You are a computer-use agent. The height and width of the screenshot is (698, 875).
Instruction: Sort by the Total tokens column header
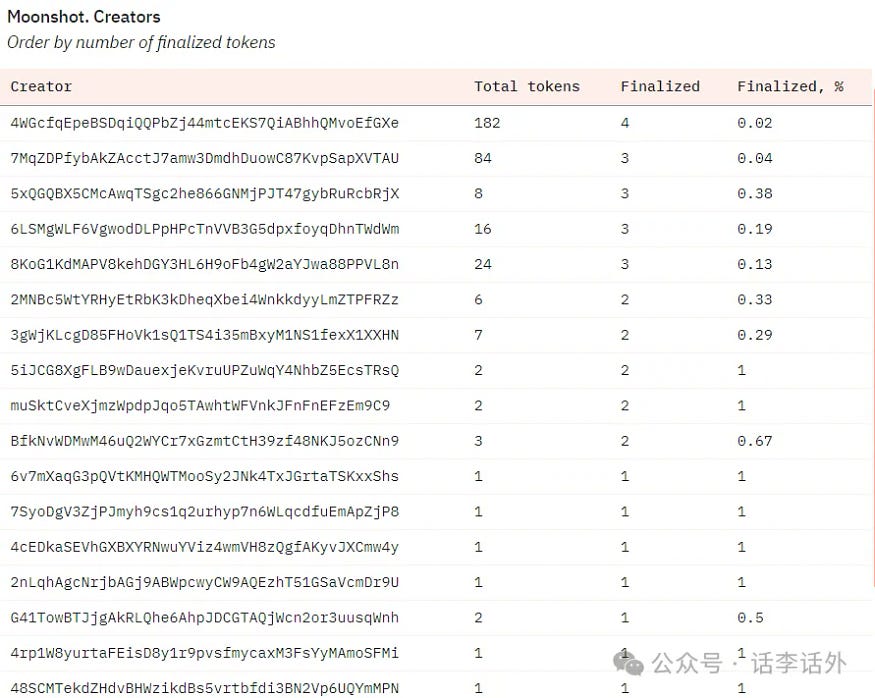(526, 87)
